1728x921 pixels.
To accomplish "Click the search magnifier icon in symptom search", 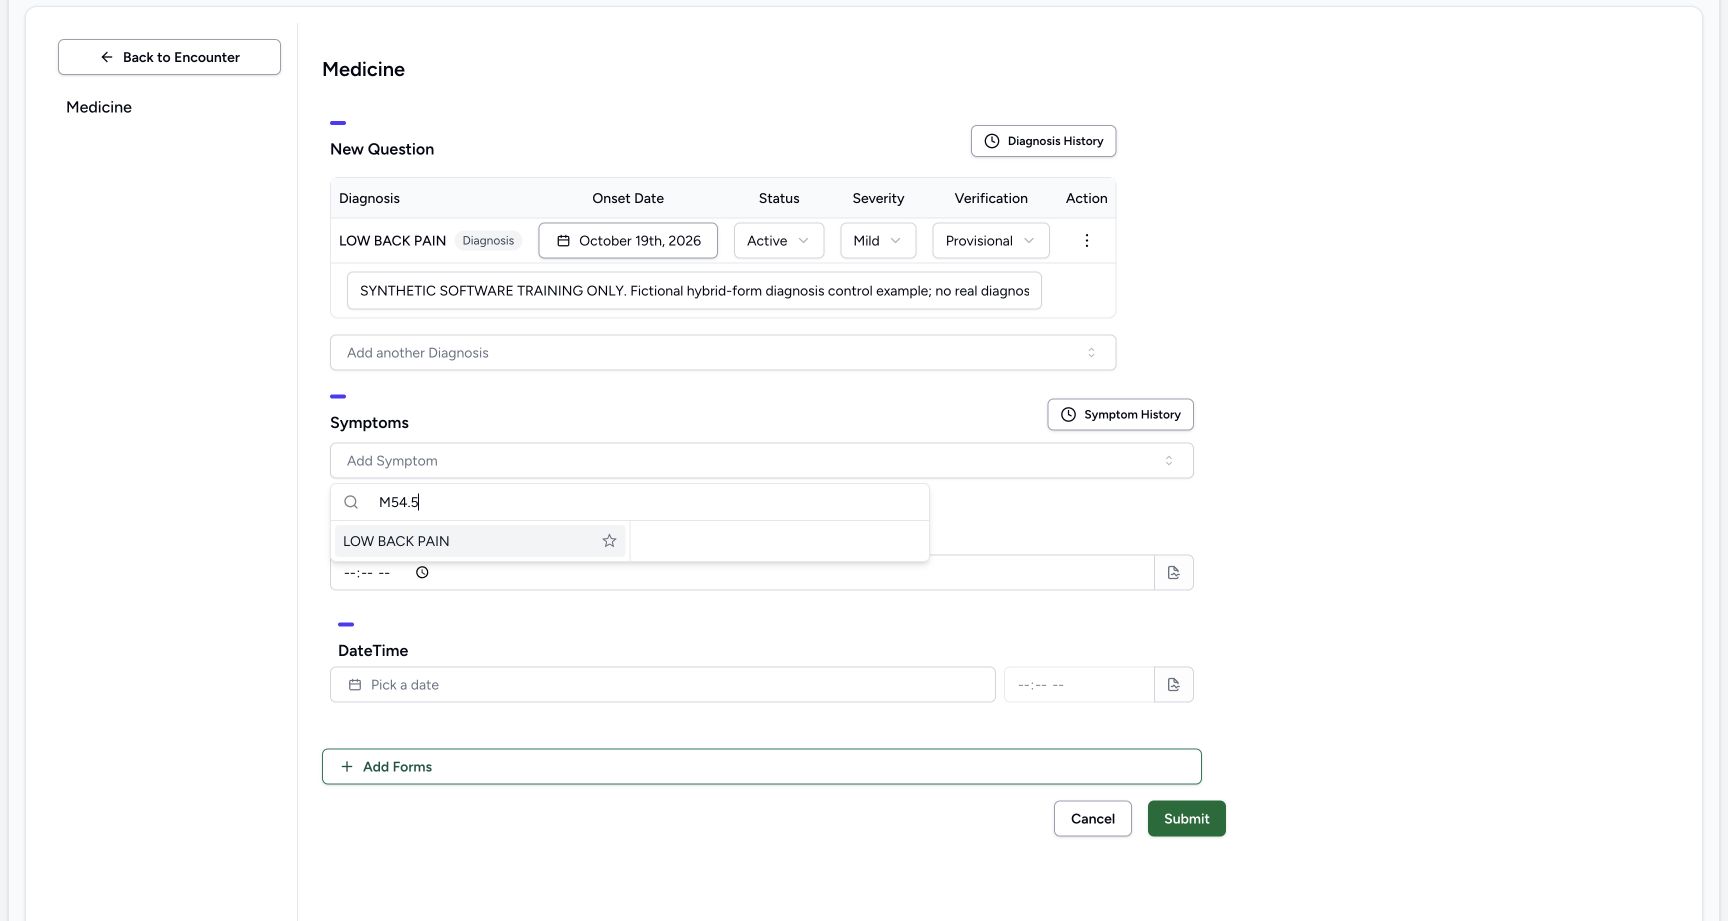I will 351,502.
